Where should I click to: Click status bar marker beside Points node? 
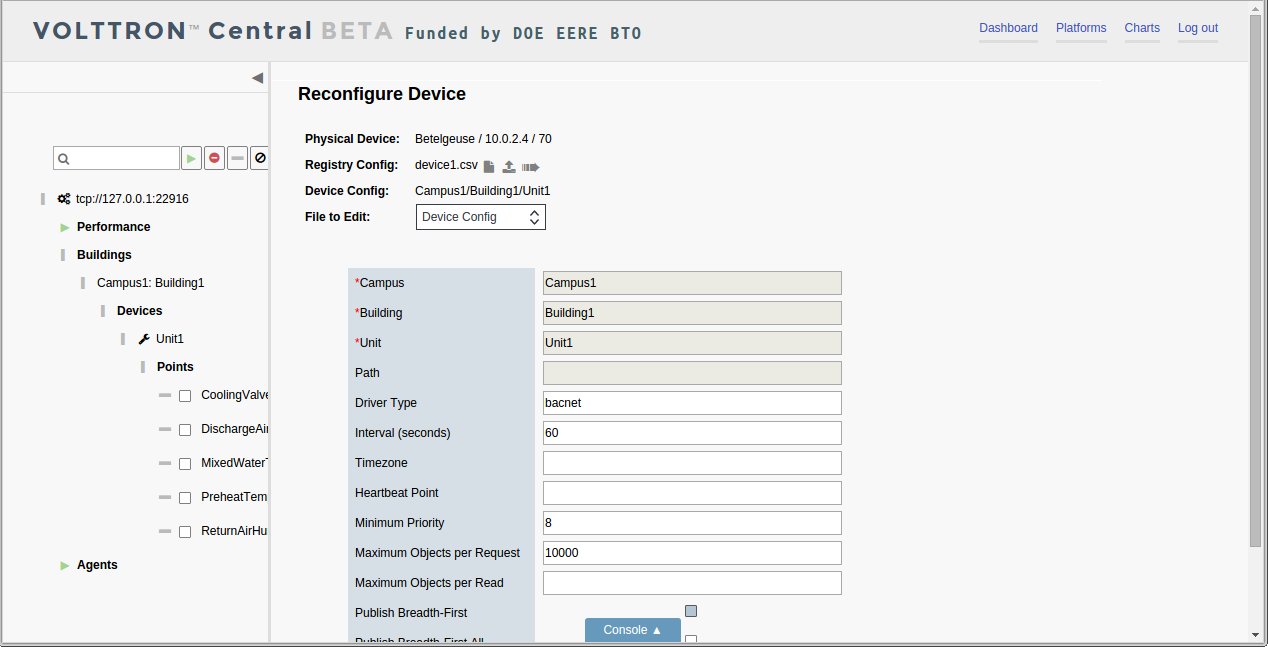click(143, 367)
